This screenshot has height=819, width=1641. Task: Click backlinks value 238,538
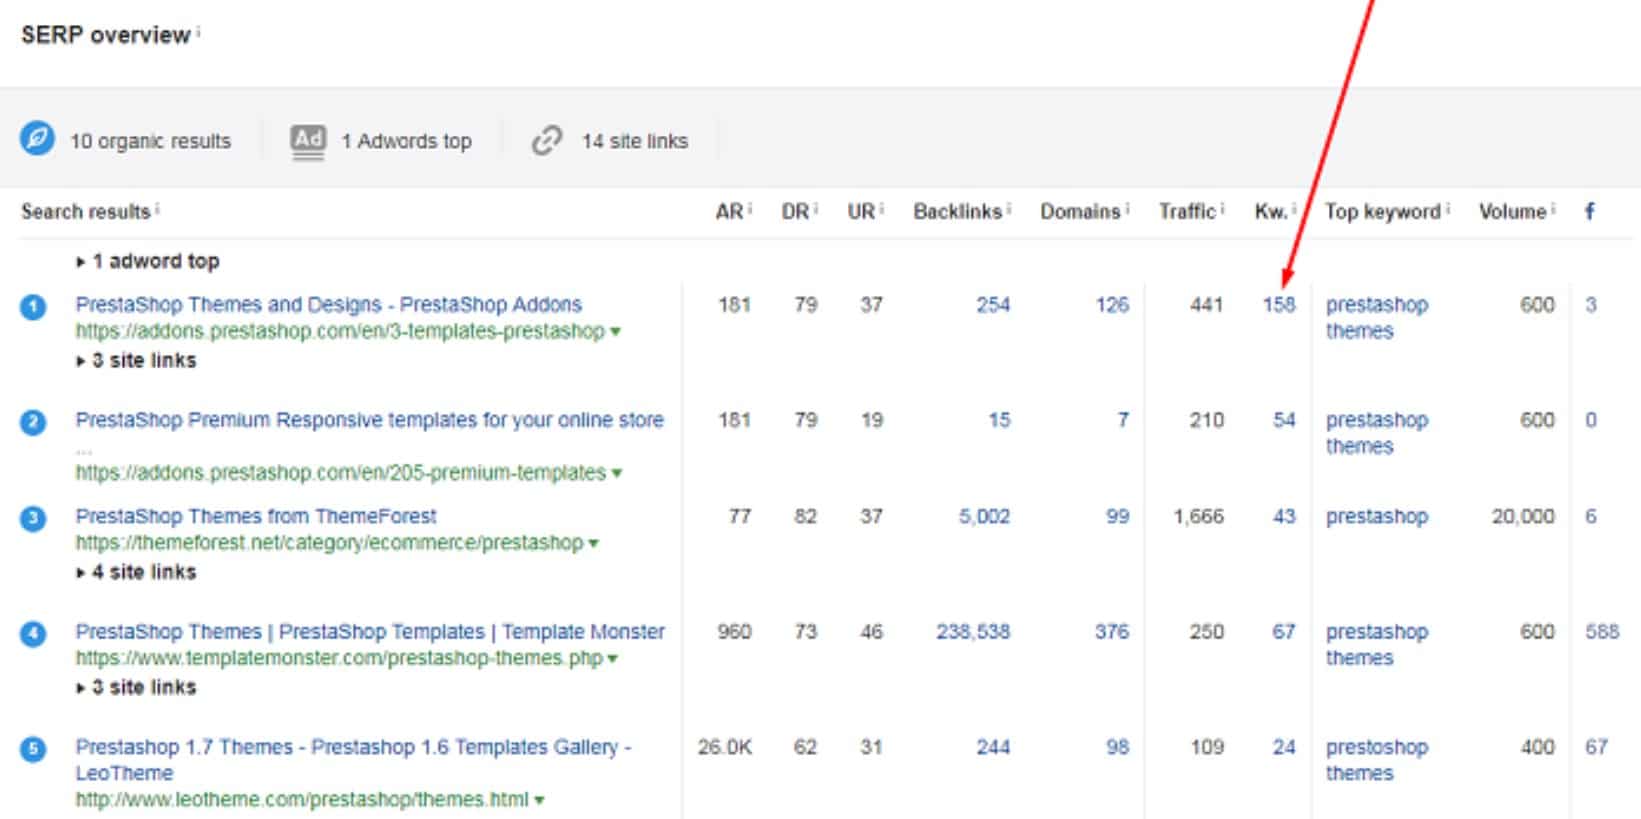pos(973,632)
